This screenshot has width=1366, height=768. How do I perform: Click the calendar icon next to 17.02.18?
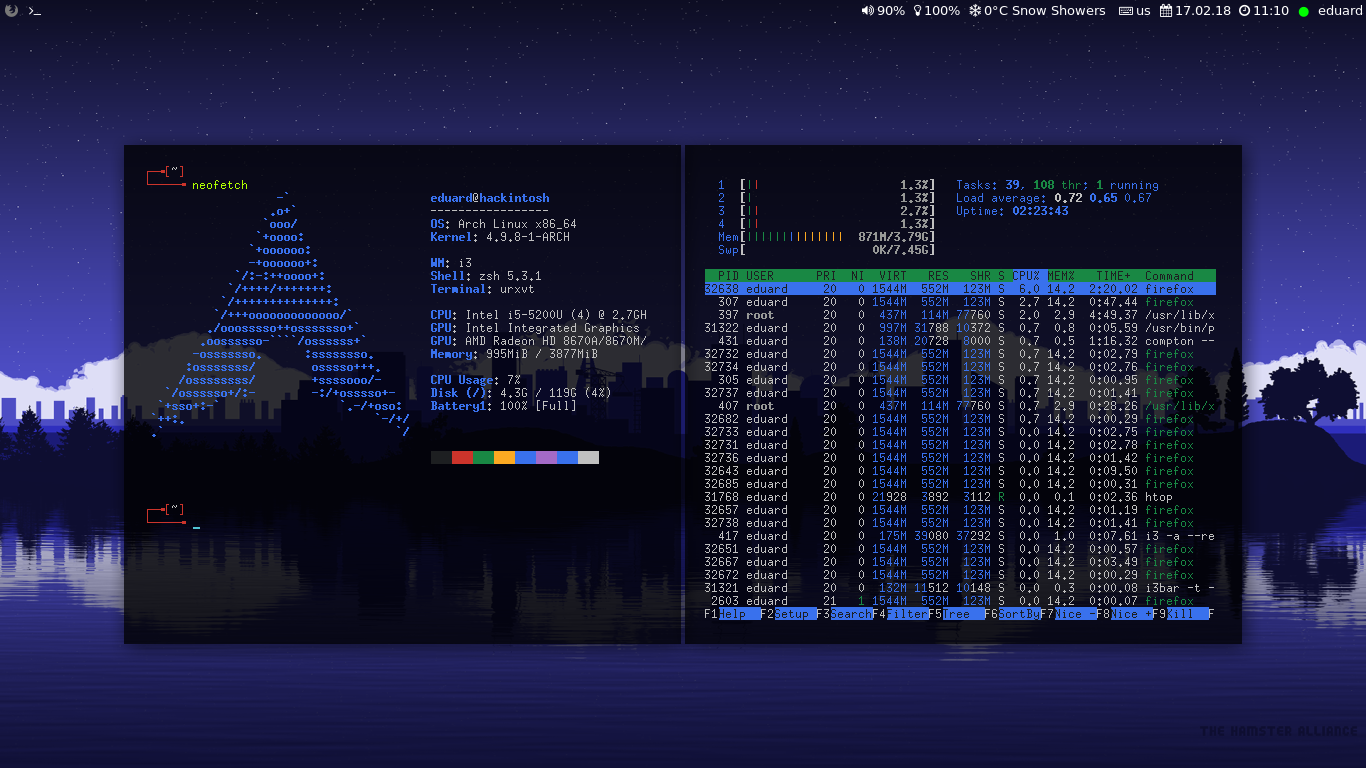coord(1166,10)
